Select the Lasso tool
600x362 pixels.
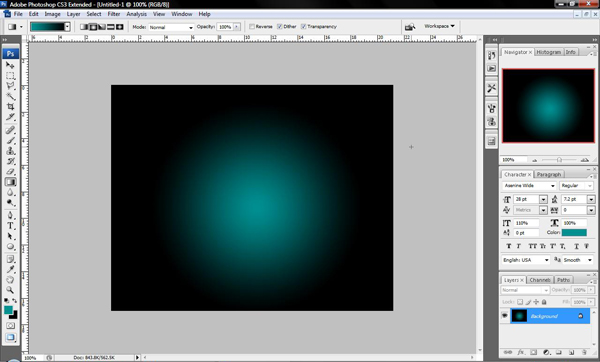coord(10,86)
